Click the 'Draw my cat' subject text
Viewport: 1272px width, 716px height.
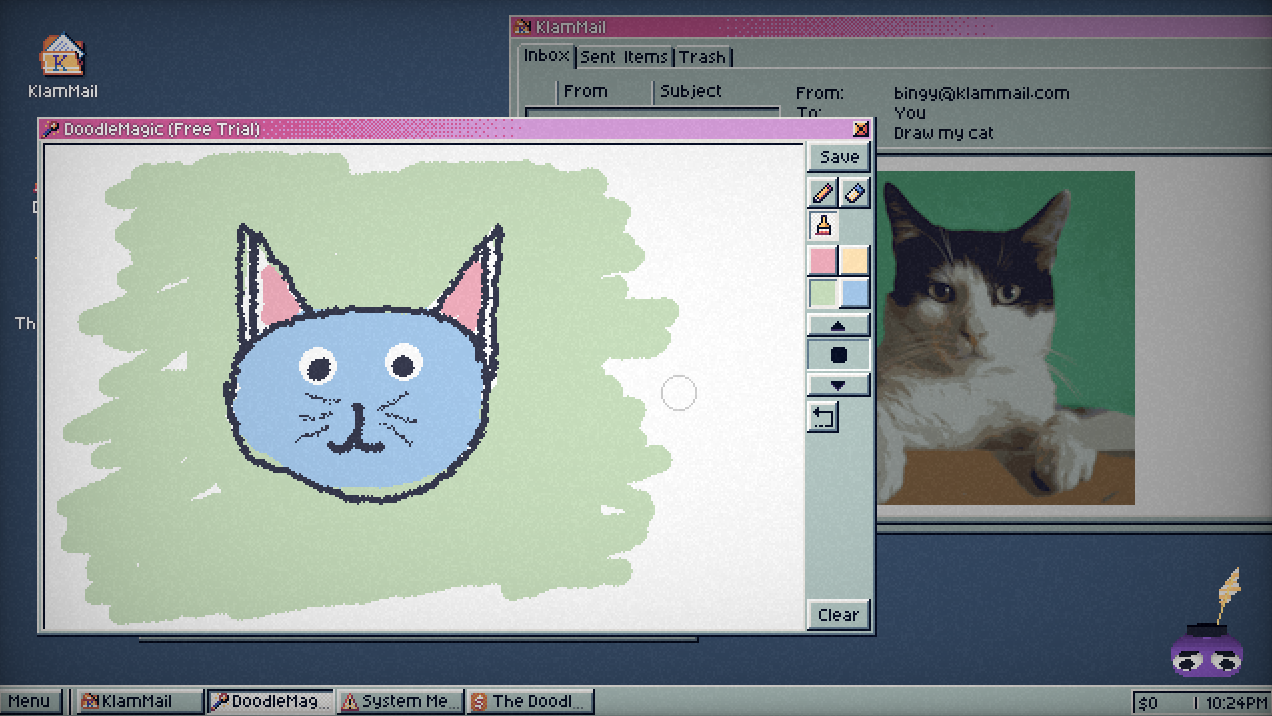tap(944, 133)
